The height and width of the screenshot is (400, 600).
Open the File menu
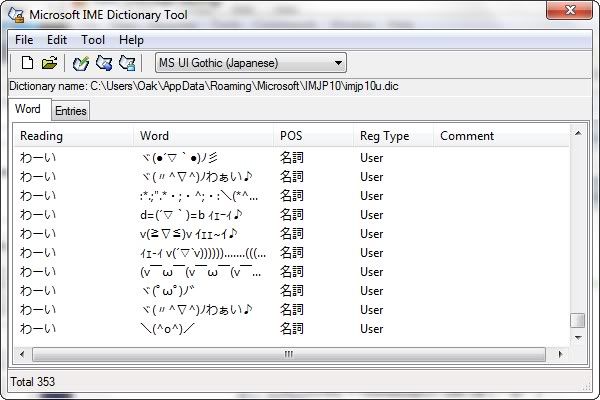point(24,40)
